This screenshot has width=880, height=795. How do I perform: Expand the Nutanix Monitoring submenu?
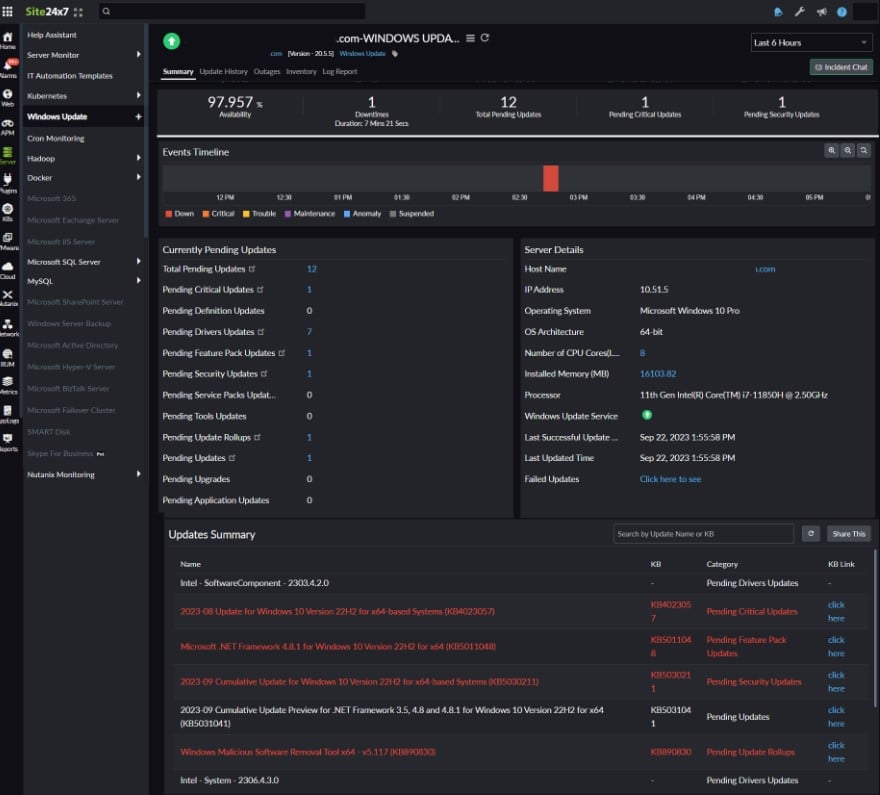[x=138, y=474]
